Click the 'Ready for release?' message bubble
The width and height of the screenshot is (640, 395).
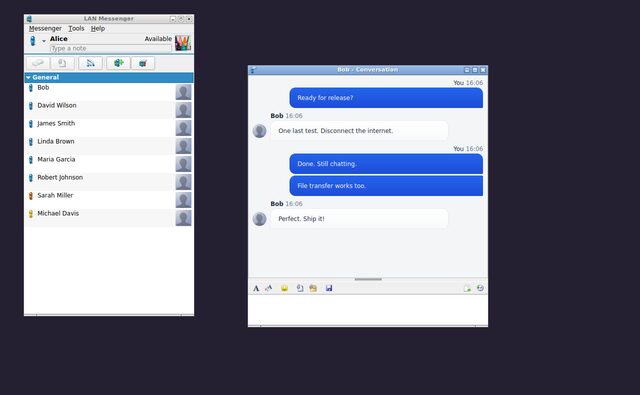click(x=386, y=98)
